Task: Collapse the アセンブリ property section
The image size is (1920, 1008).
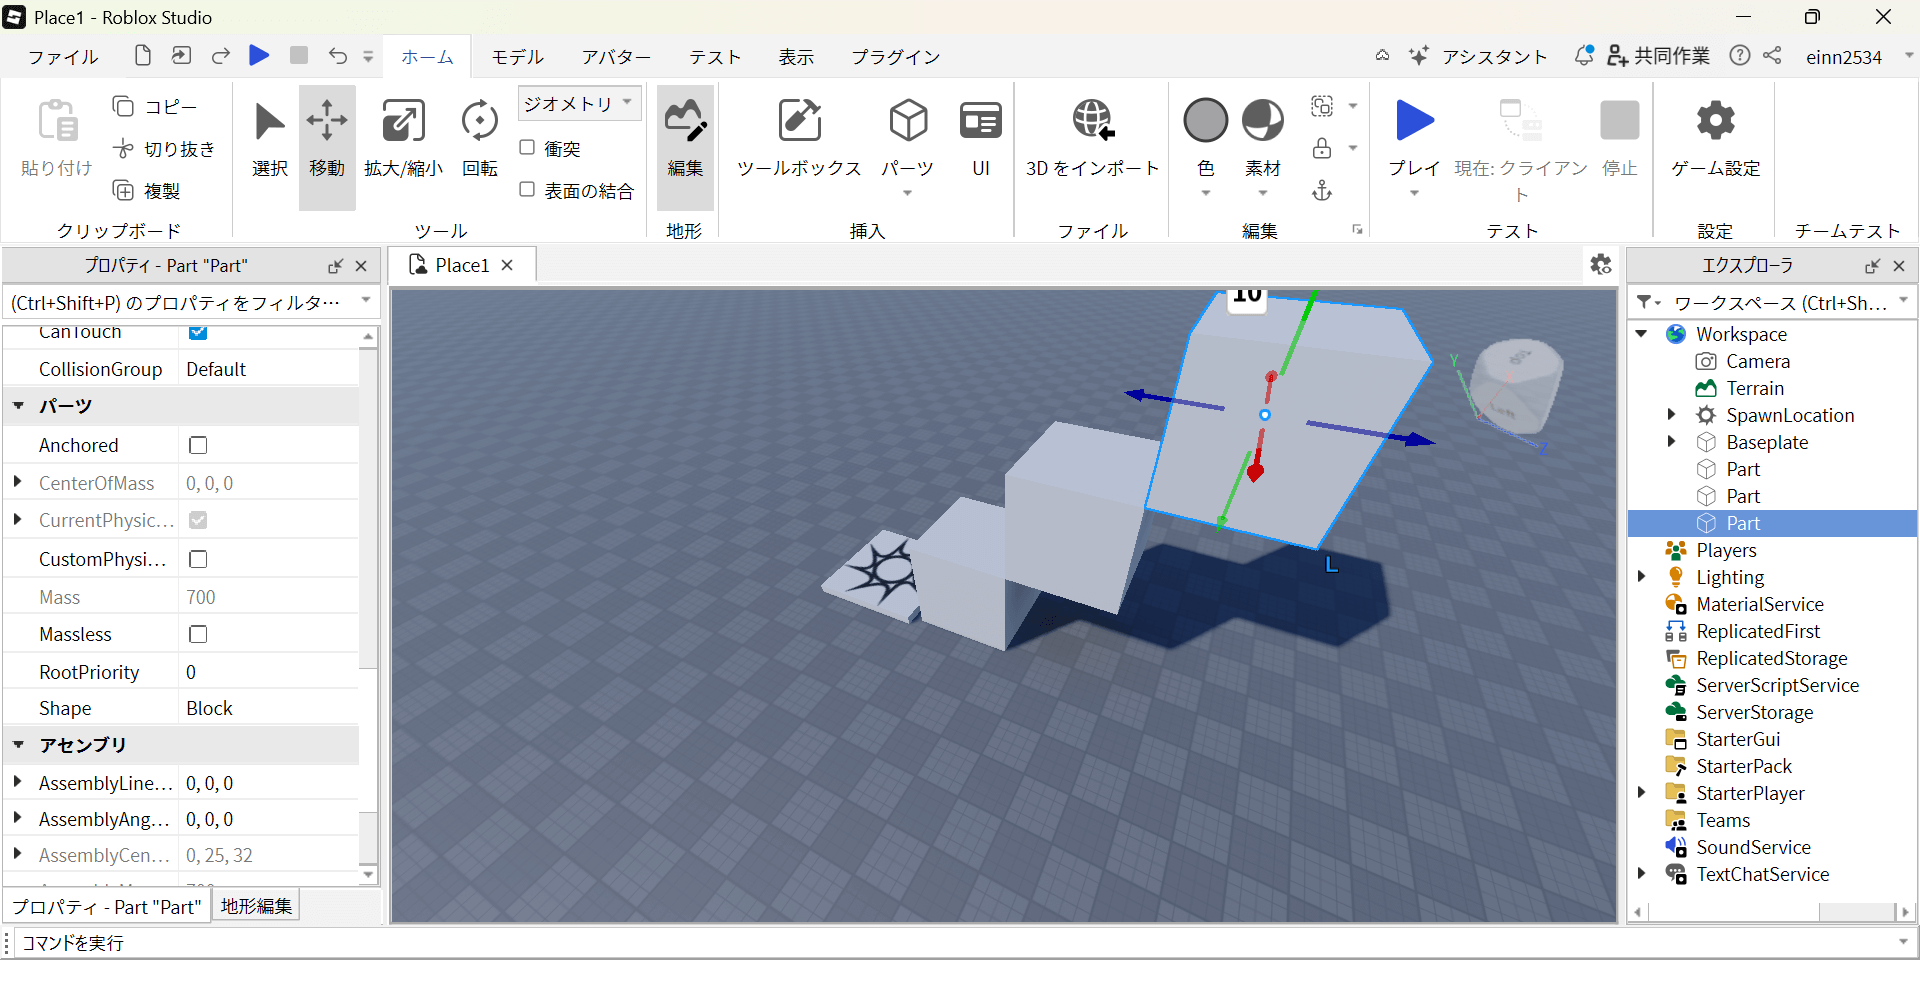Action: click(x=19, y=745)
